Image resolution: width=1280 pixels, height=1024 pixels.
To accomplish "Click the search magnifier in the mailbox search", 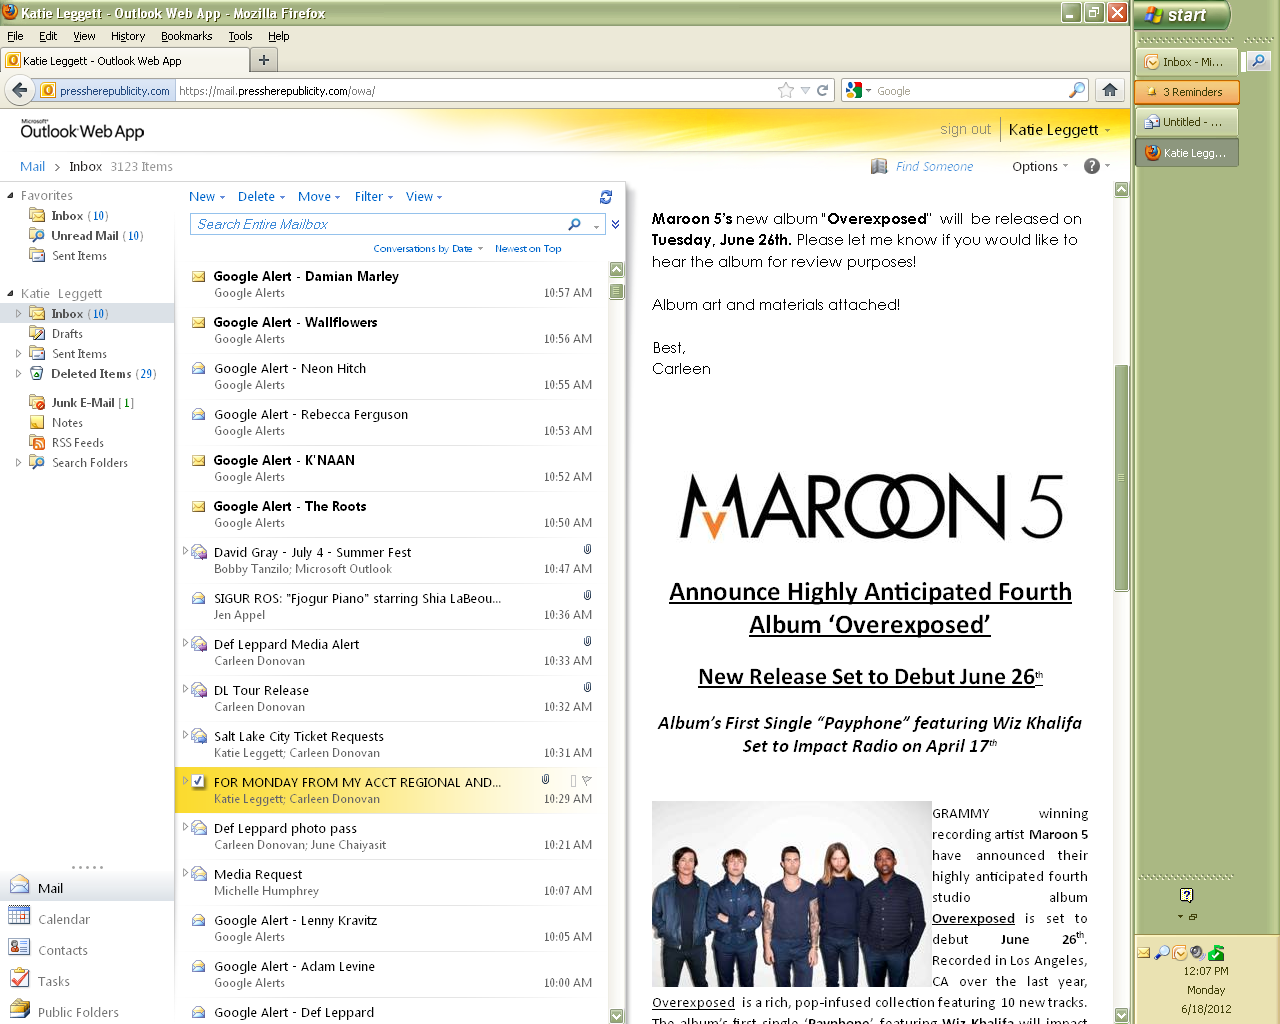I will tap(574, 224).
